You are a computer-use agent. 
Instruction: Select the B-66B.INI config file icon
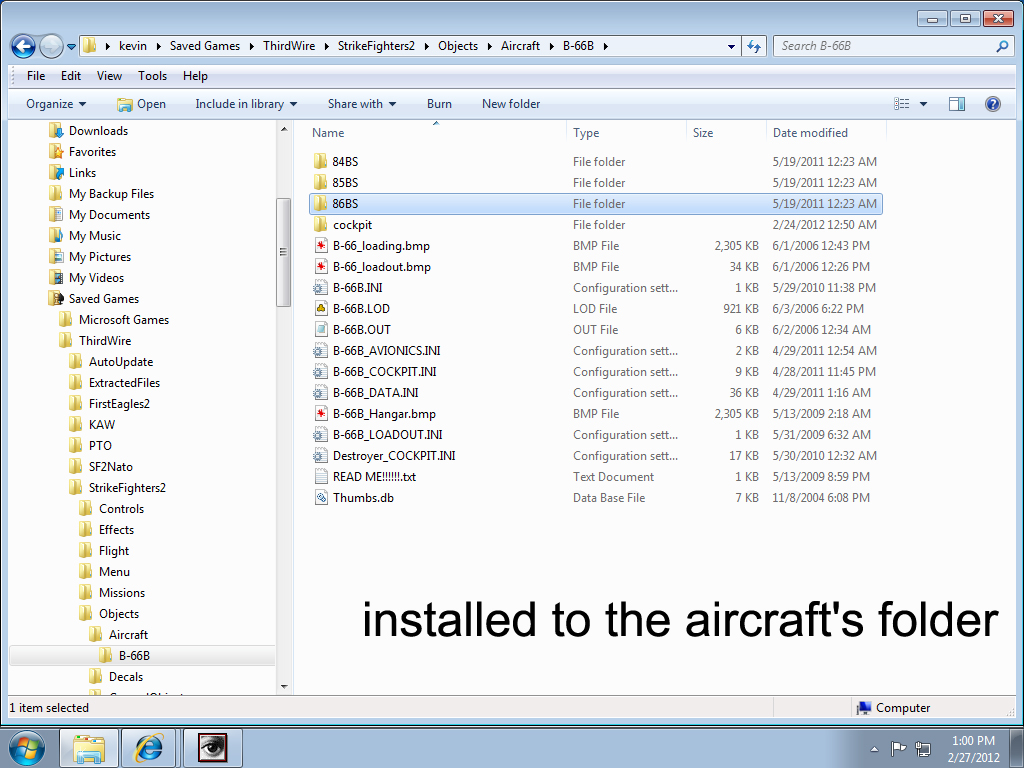pyautogui.click(x=320, y=287)
